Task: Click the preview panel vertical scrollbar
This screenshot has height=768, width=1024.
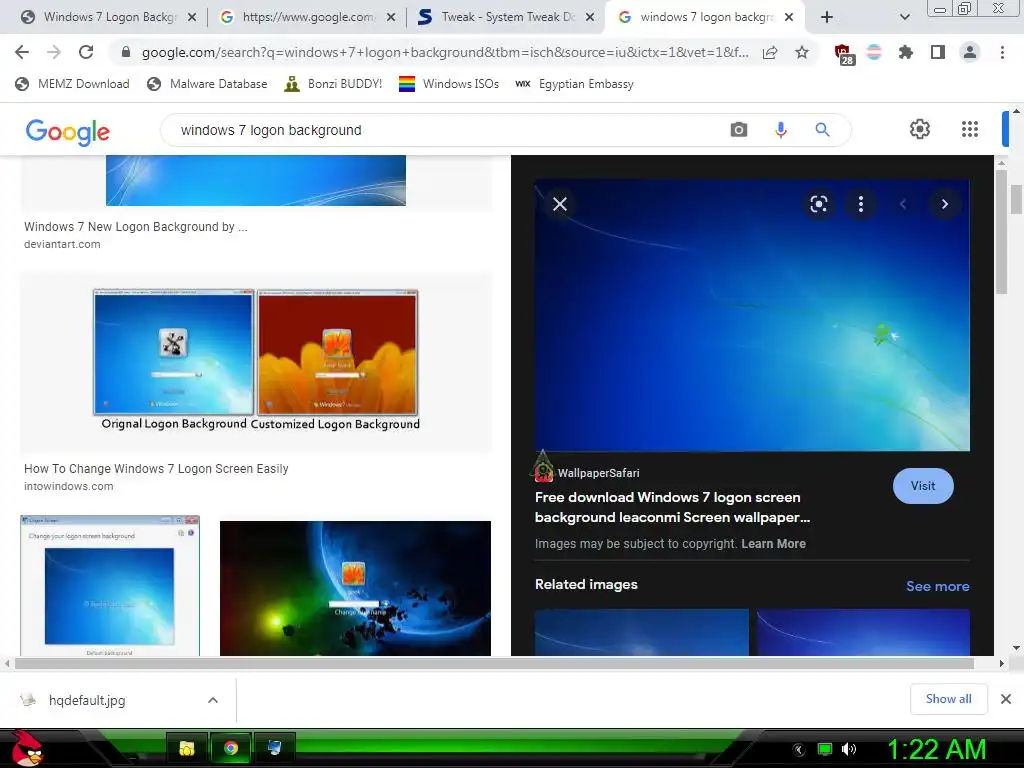Action: tap(1001, 231)
